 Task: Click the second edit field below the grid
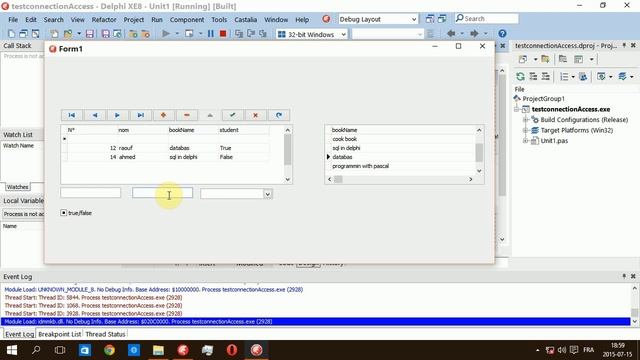coord(162,193)
